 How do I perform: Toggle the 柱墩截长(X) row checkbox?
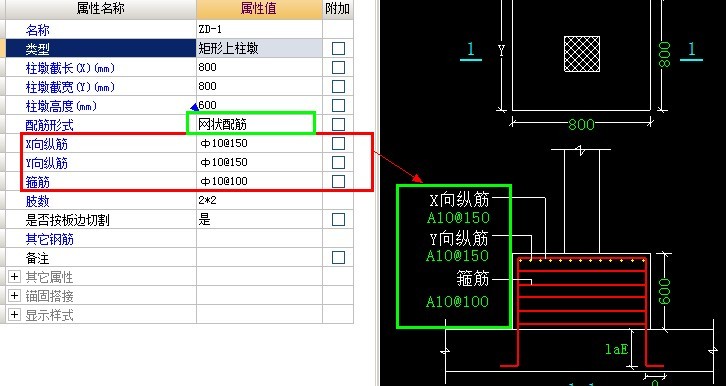click(x=338, y=67)
